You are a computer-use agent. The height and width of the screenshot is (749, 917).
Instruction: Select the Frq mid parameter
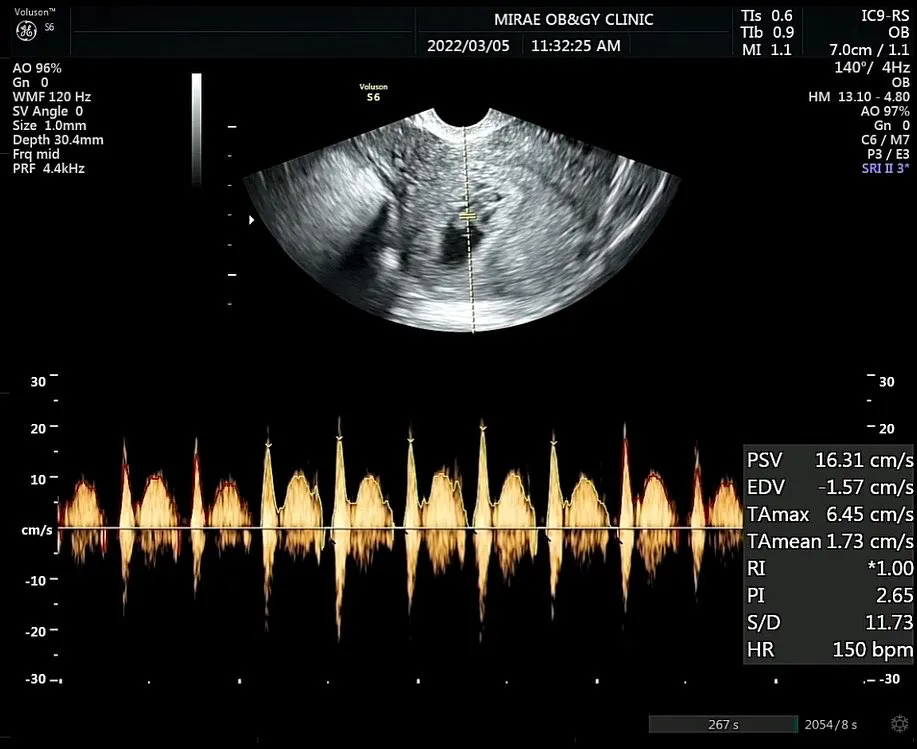click(36, 154)
